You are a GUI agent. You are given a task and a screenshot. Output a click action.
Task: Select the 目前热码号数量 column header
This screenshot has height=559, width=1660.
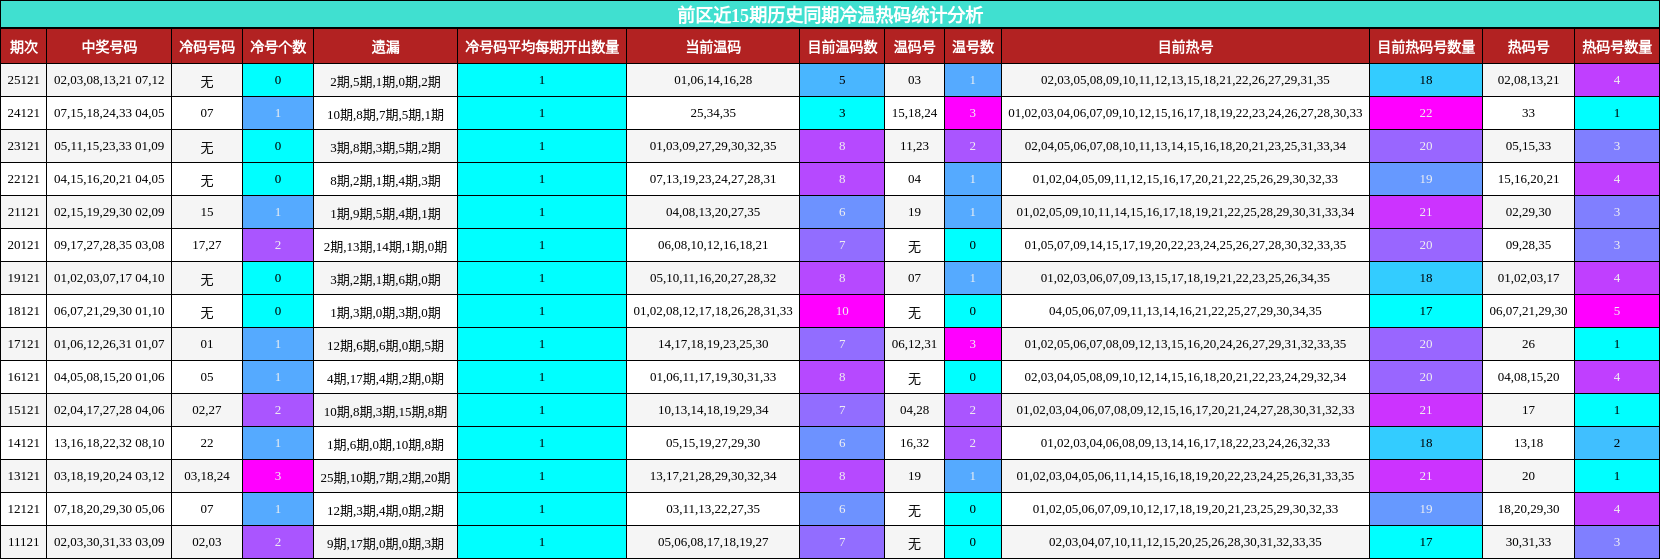(x=1426, y=47)
